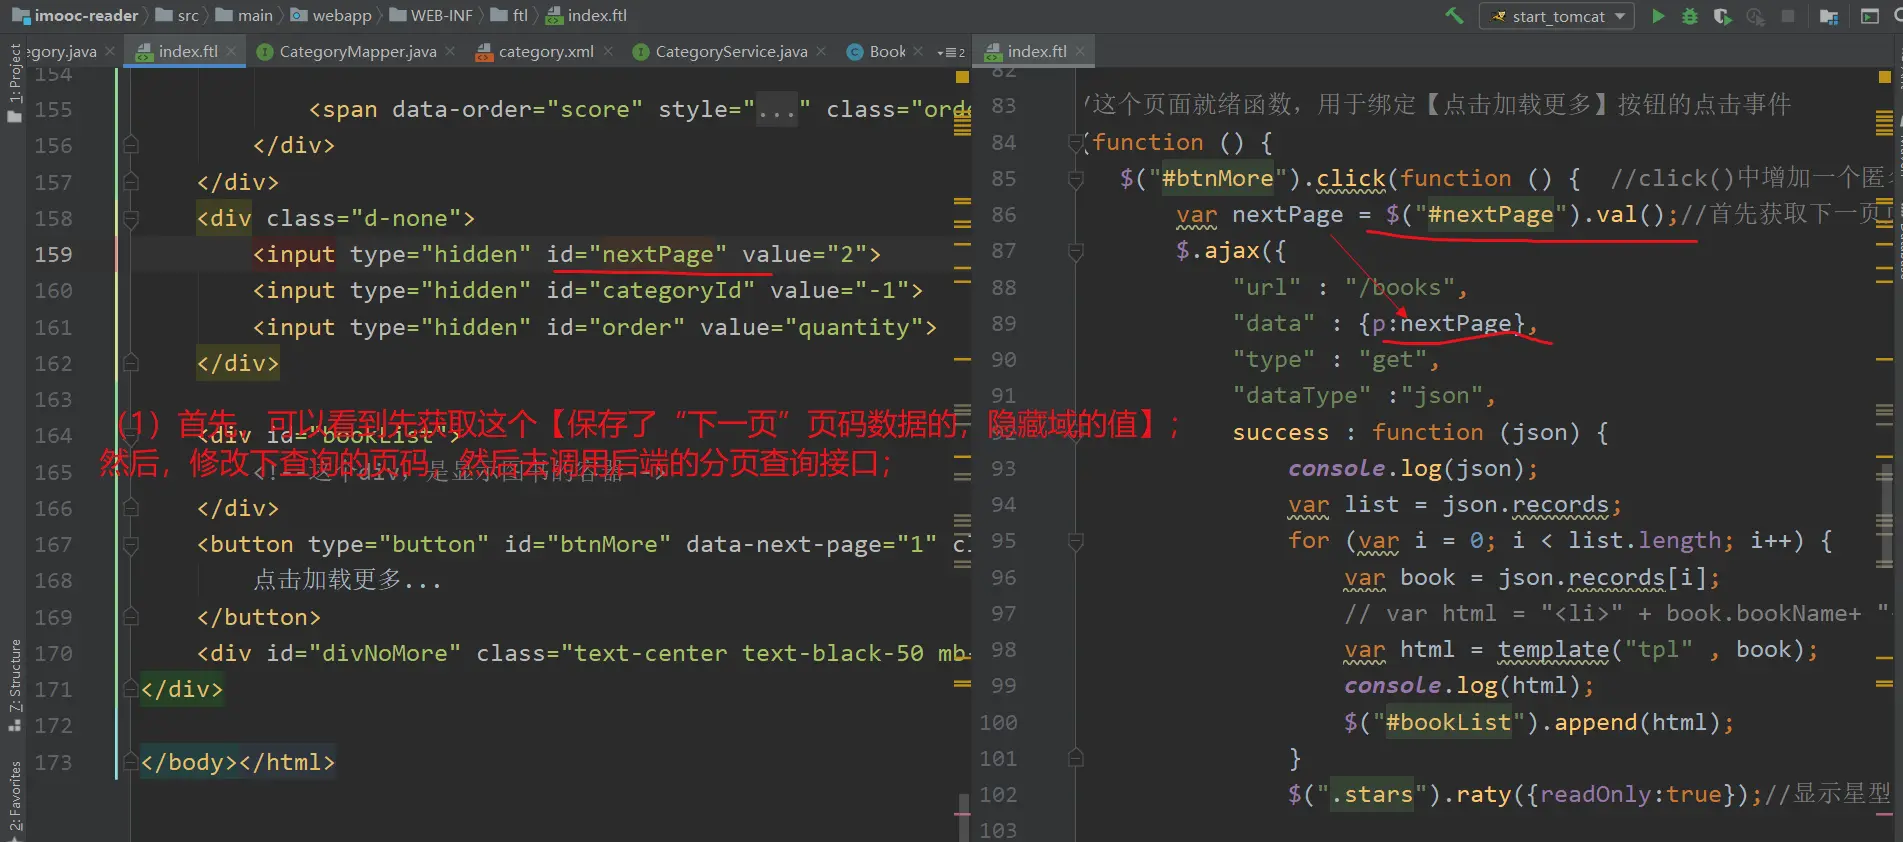Switch to the CategoryMapper.java tab
The height and width of the screenshot is (842, 1903).
click(x=347, y=51)
